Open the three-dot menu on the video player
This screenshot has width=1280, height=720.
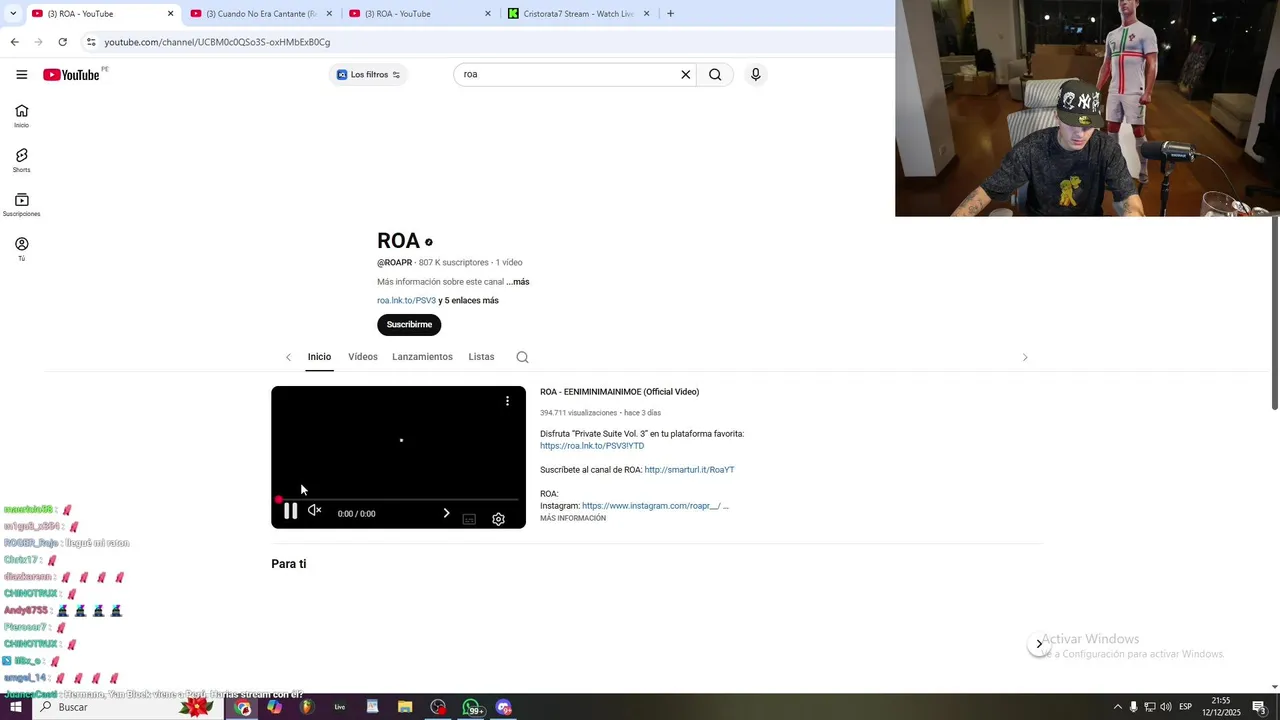(x=507, y=401)
